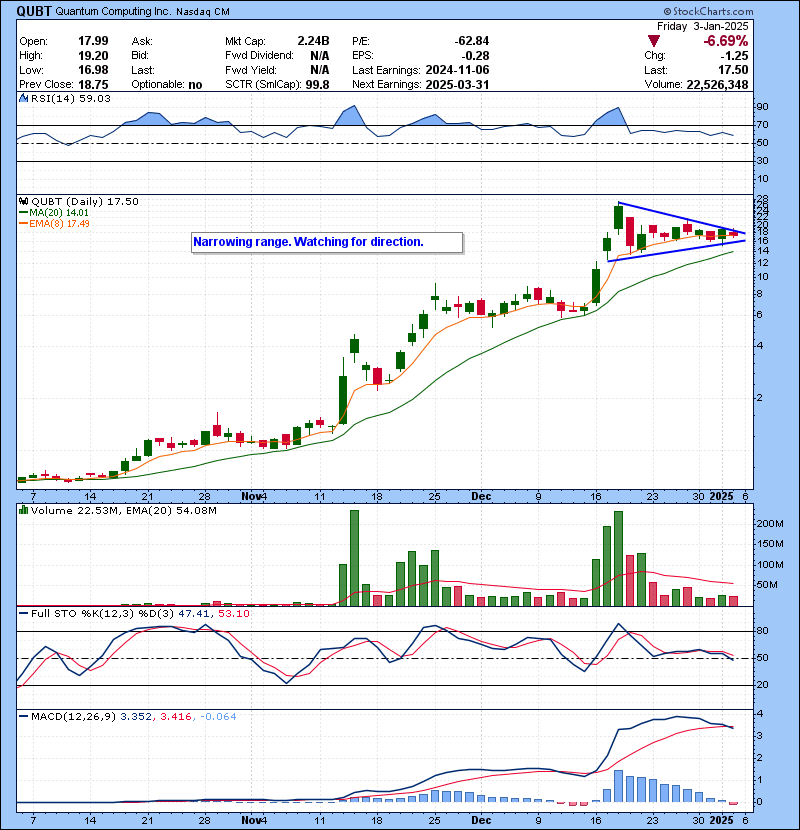
Task: Select the company name Quantum Computing Inc.
Action: pos(113,12)
